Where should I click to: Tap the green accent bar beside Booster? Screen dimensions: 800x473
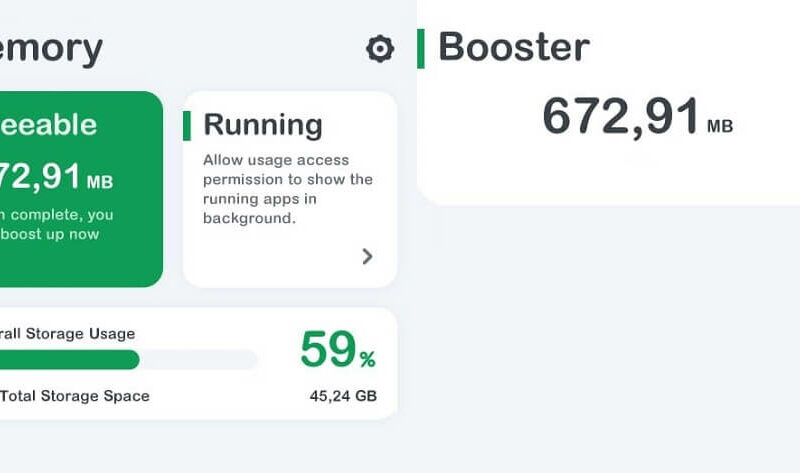(421, 48)
